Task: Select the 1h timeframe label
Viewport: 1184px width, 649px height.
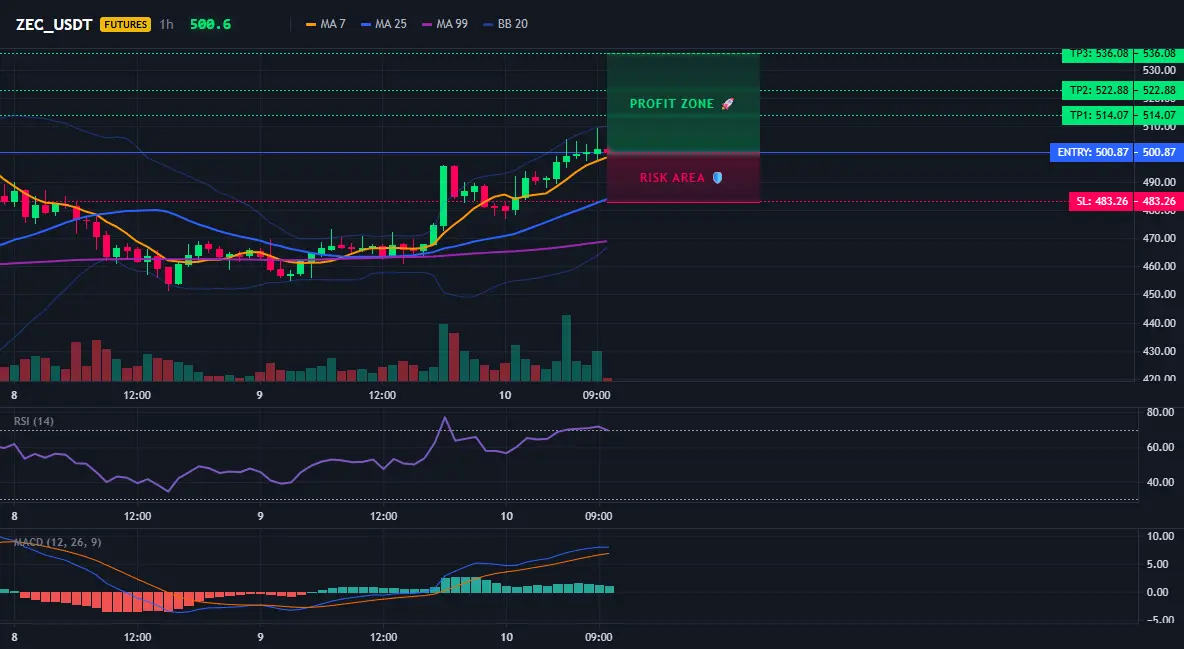Action: click(x=166, y=24)
